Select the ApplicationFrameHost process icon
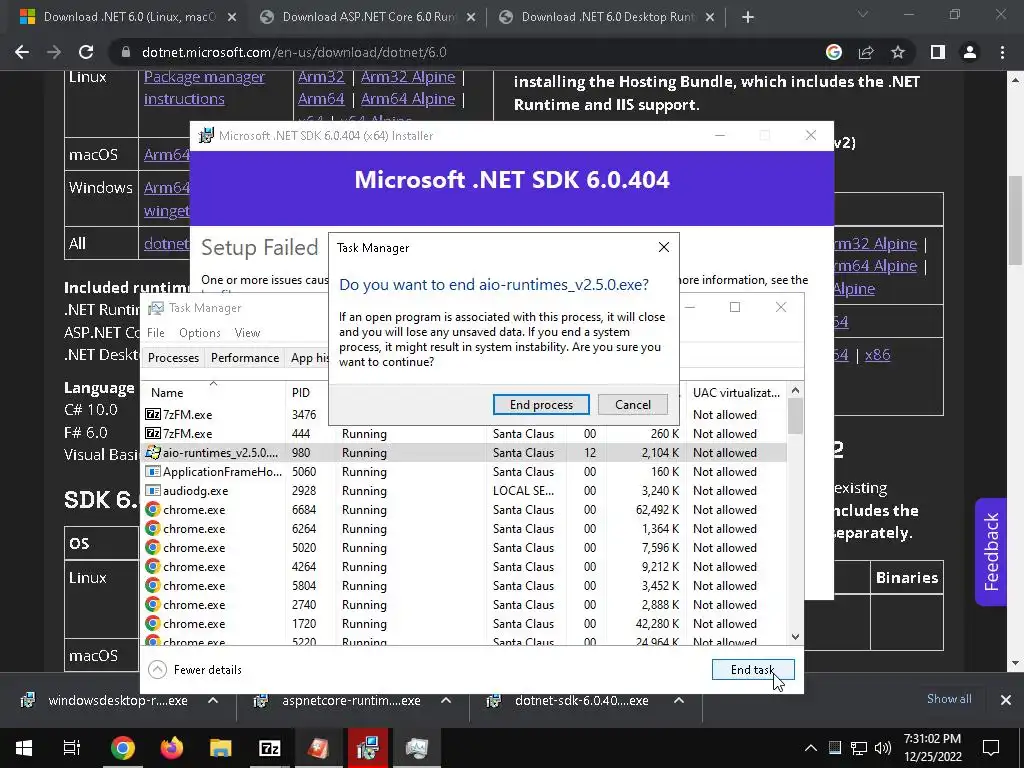Screen dimensions: 1024x768 pos(152,472)
